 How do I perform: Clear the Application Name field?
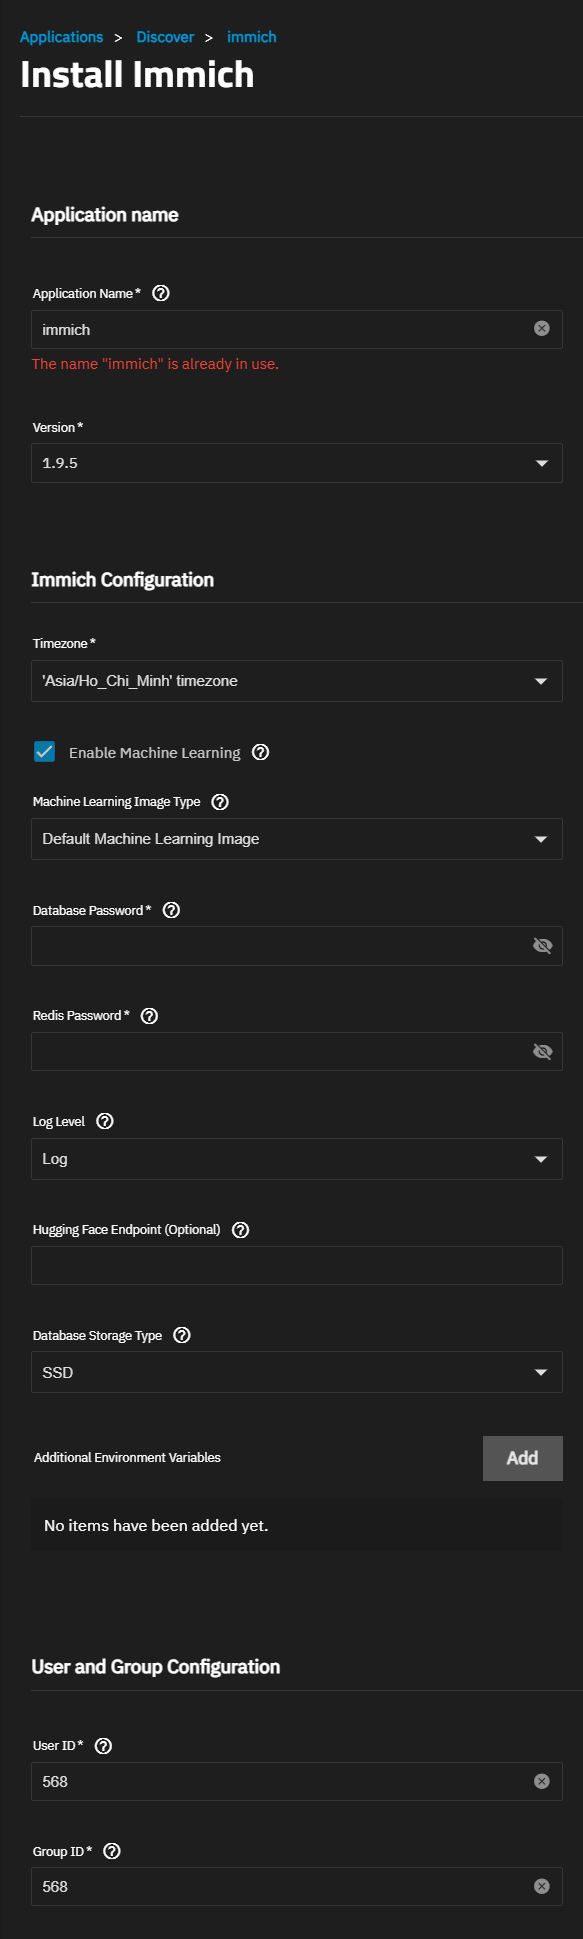542,329
